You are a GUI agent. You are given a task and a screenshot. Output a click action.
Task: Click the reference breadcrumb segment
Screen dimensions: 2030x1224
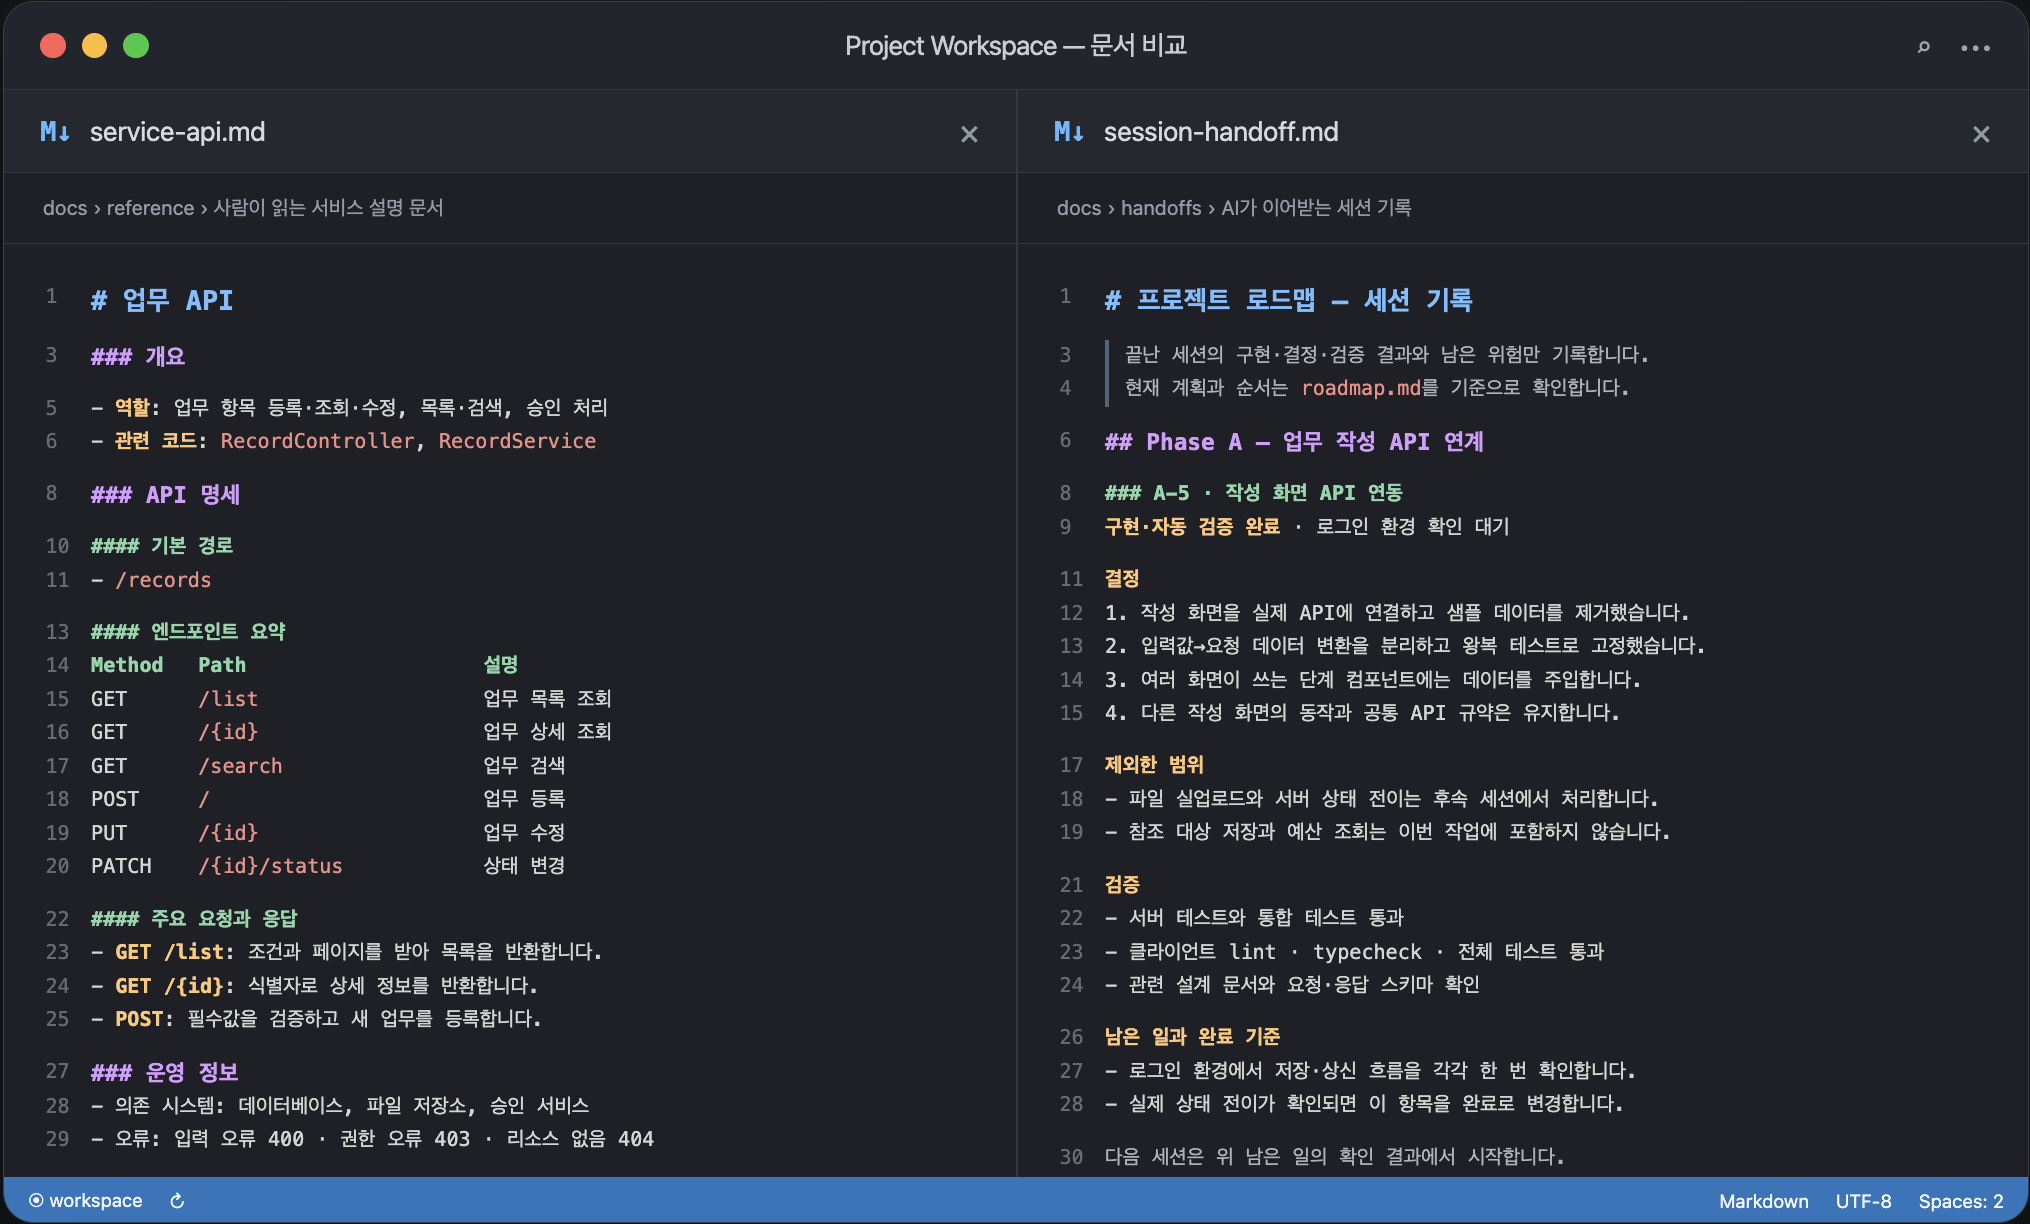coord(150,208)
